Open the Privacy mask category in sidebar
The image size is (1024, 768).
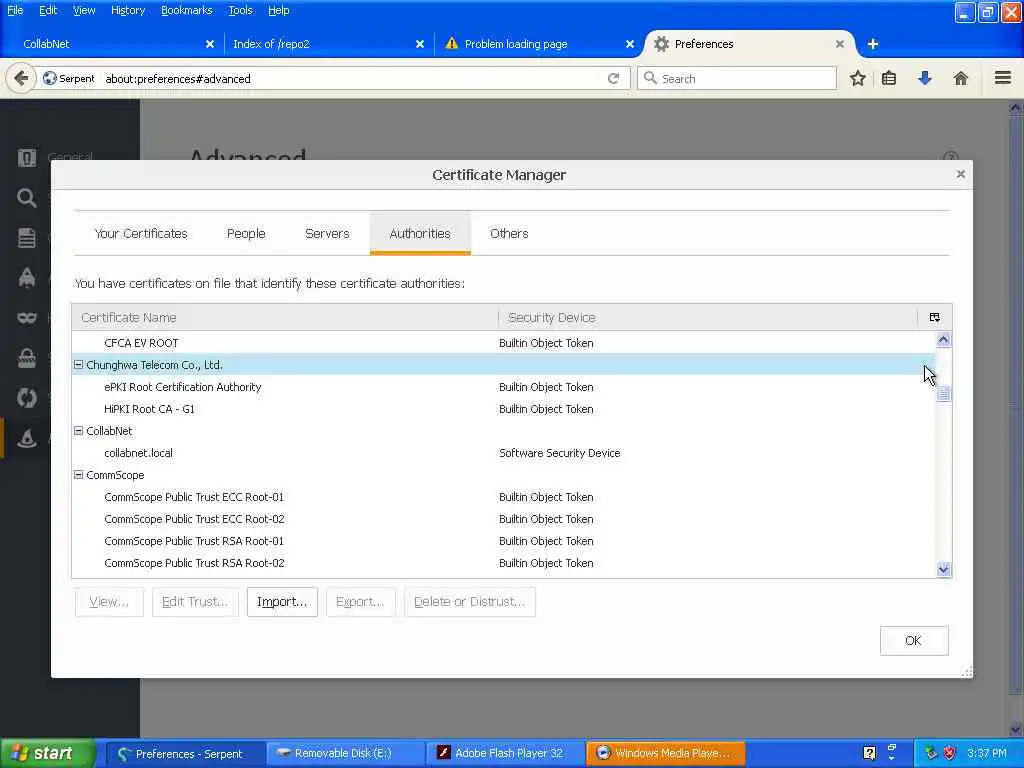(x=27, y=317)
